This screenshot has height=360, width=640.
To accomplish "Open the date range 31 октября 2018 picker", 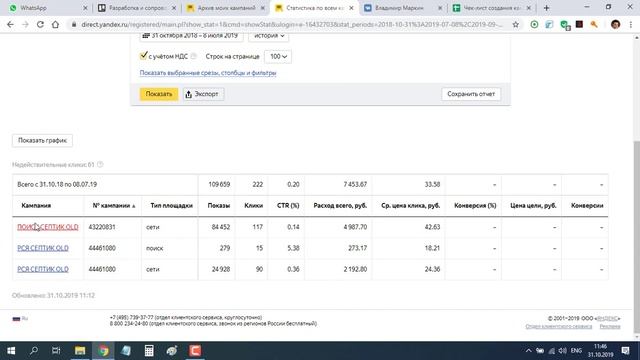I will pyautogui.click(x=191, y=36).
